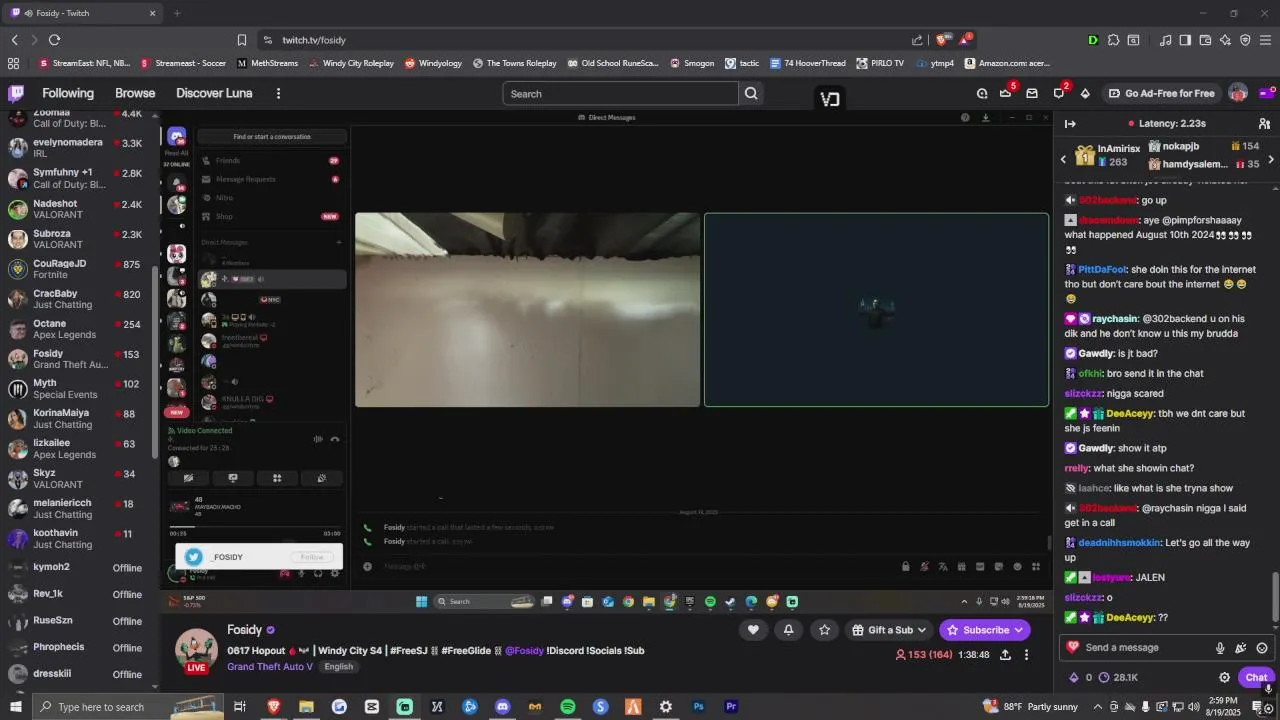
Task: Open Premiere Pro from the Windows taskbar
Action: [731, 706]
